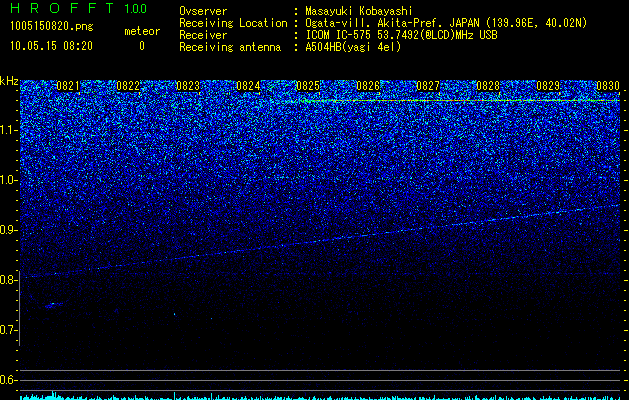This screenshot has height=400, width=629.
Task: Click the date stamp 10.05.15 08:20
Action: click(x=51, y=46)
